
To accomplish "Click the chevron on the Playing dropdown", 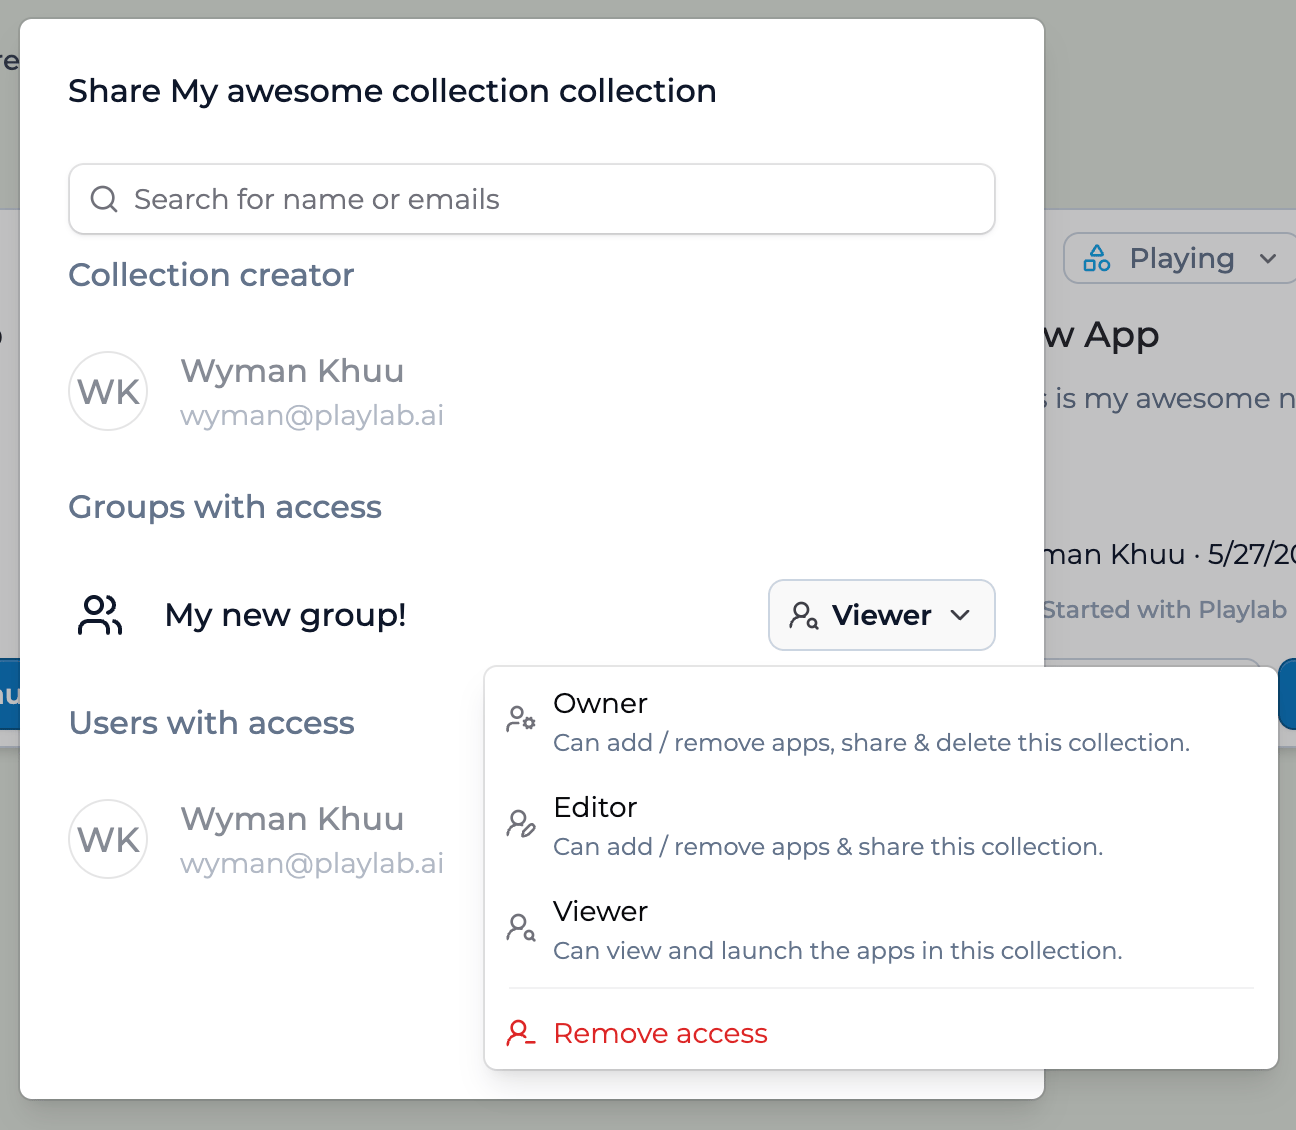I will (x=1268, y=259).
